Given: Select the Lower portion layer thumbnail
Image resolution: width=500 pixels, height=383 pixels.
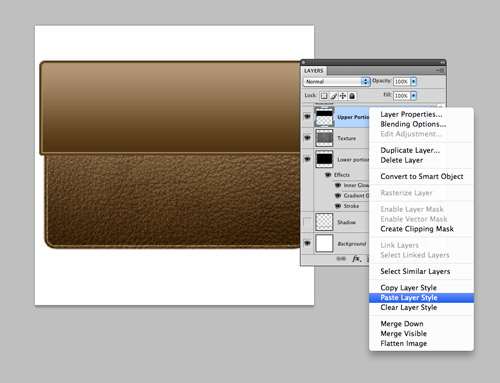Looking at the screenshot, I should point(324,159).
